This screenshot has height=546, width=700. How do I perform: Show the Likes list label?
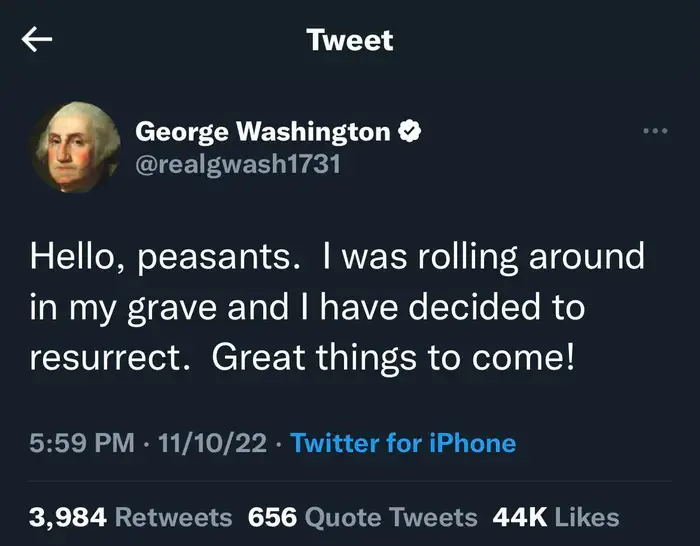click(x=586, y=517)
